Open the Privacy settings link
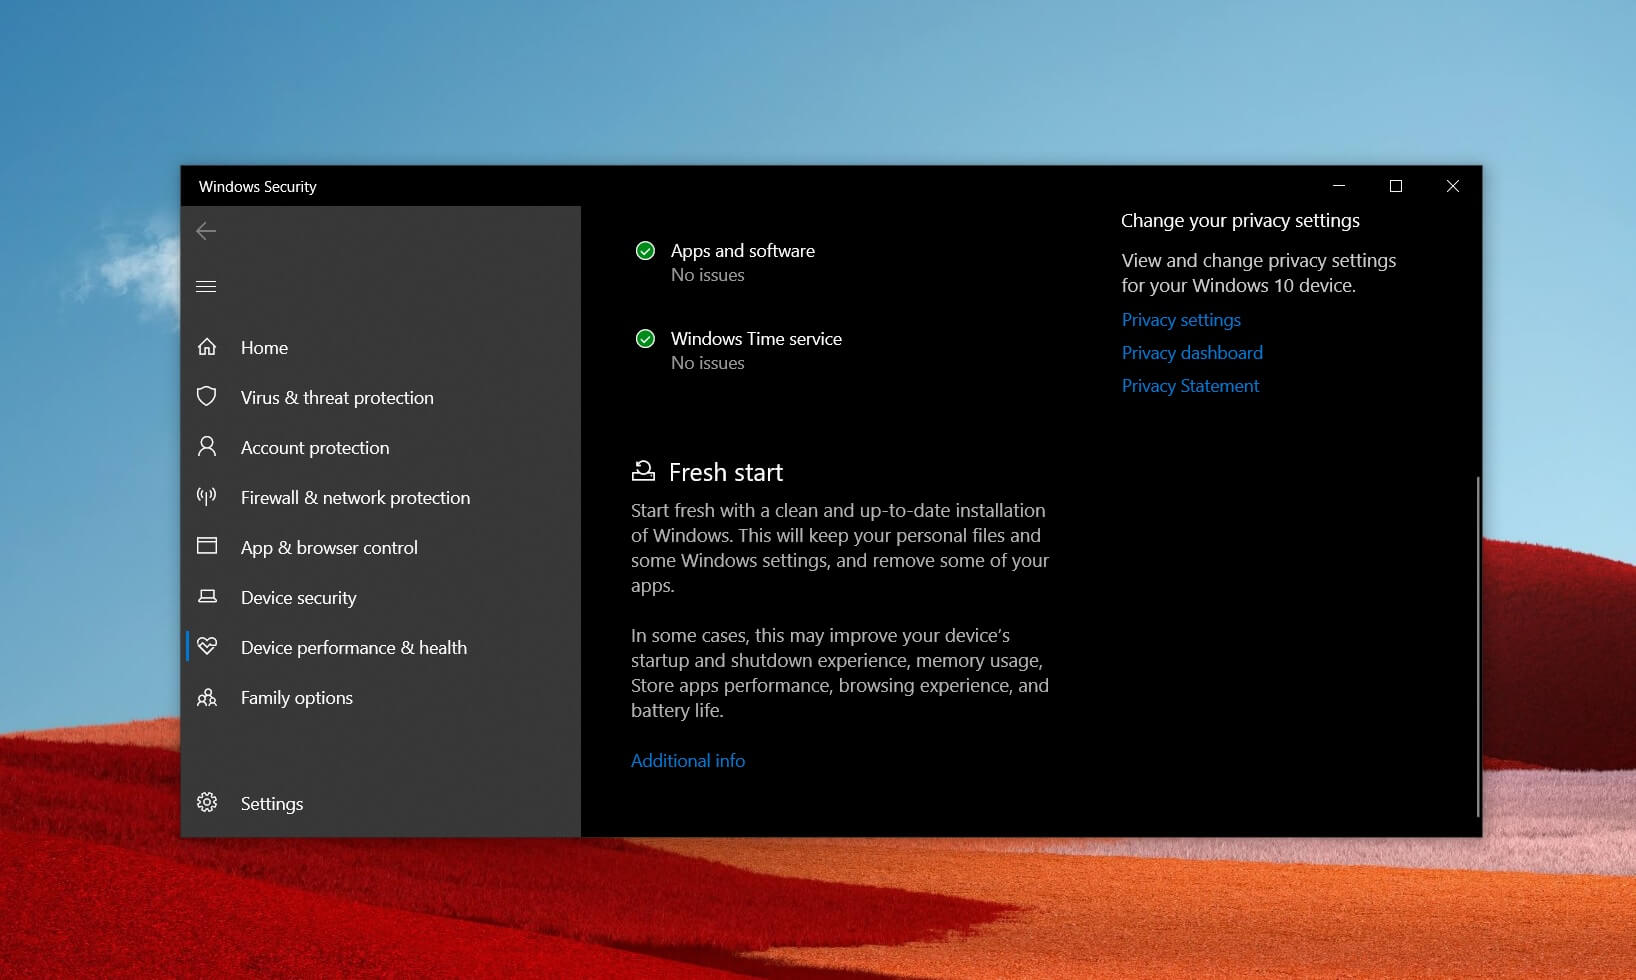1636x980 pixels. [1181, 320]
